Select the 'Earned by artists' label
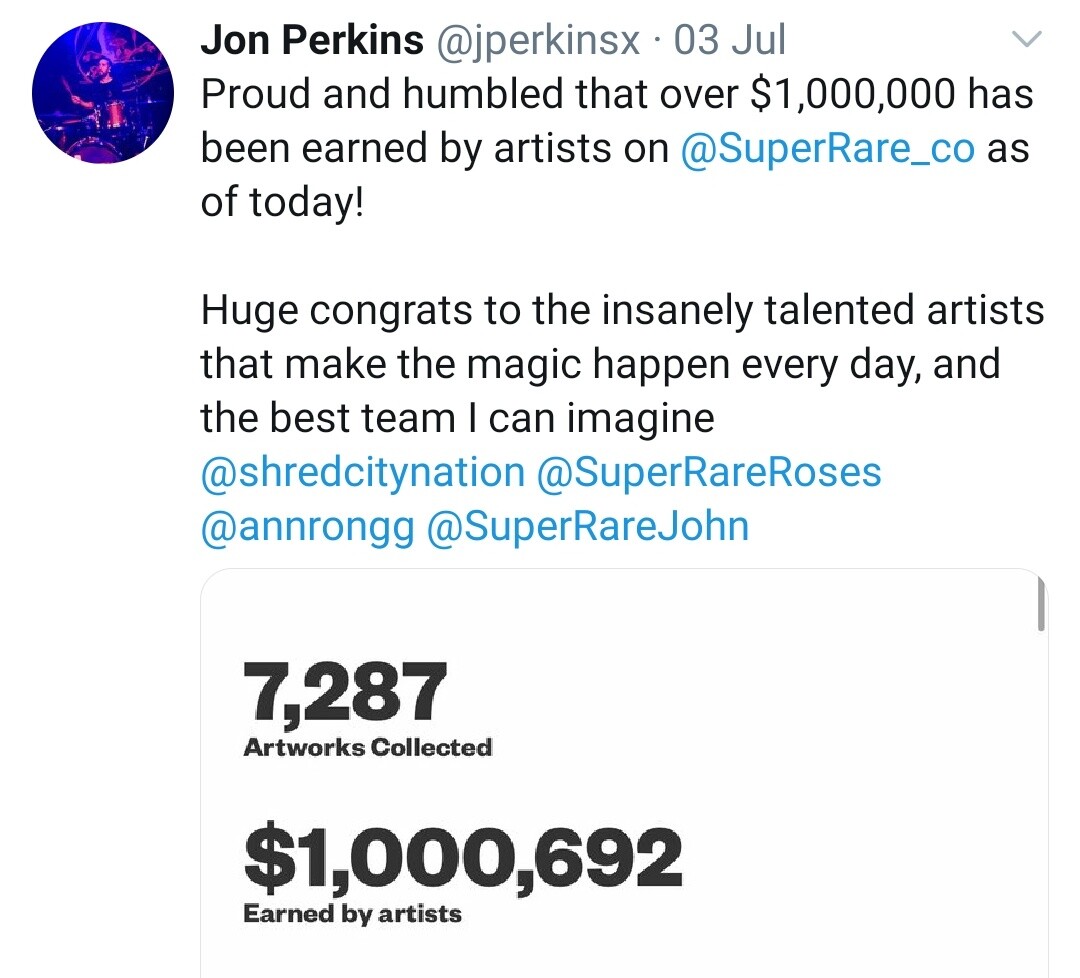The height and width of the screenshot is (978, 1080). coord(352,914)
